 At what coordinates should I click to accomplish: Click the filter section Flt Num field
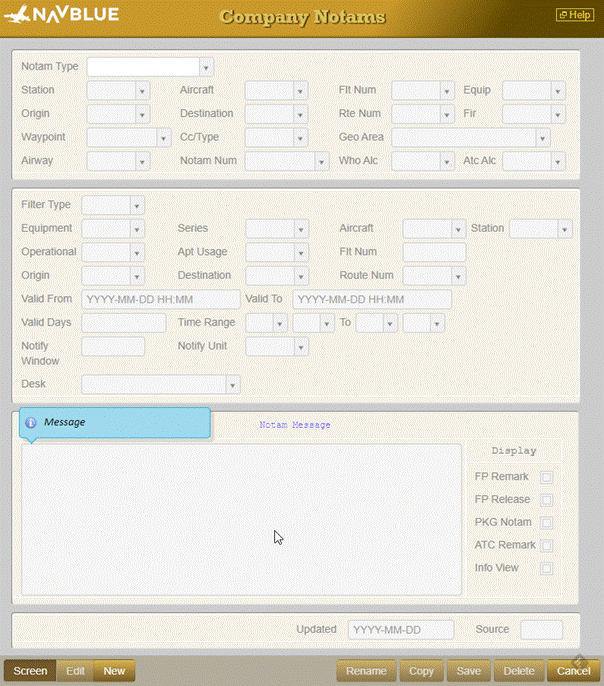point(434,253)
